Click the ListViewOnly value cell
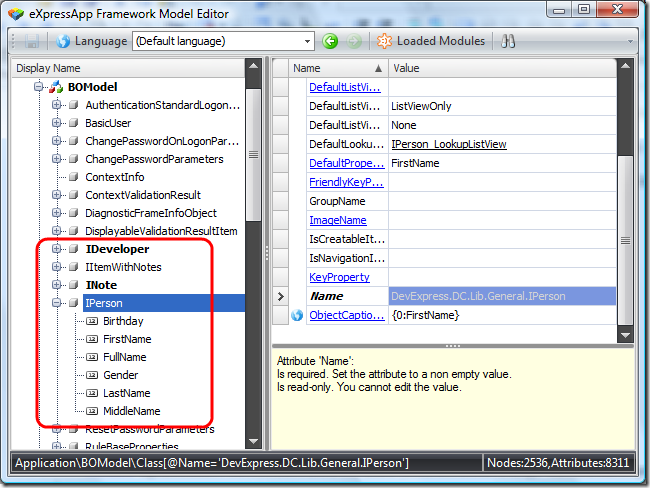 pos(502,106)
